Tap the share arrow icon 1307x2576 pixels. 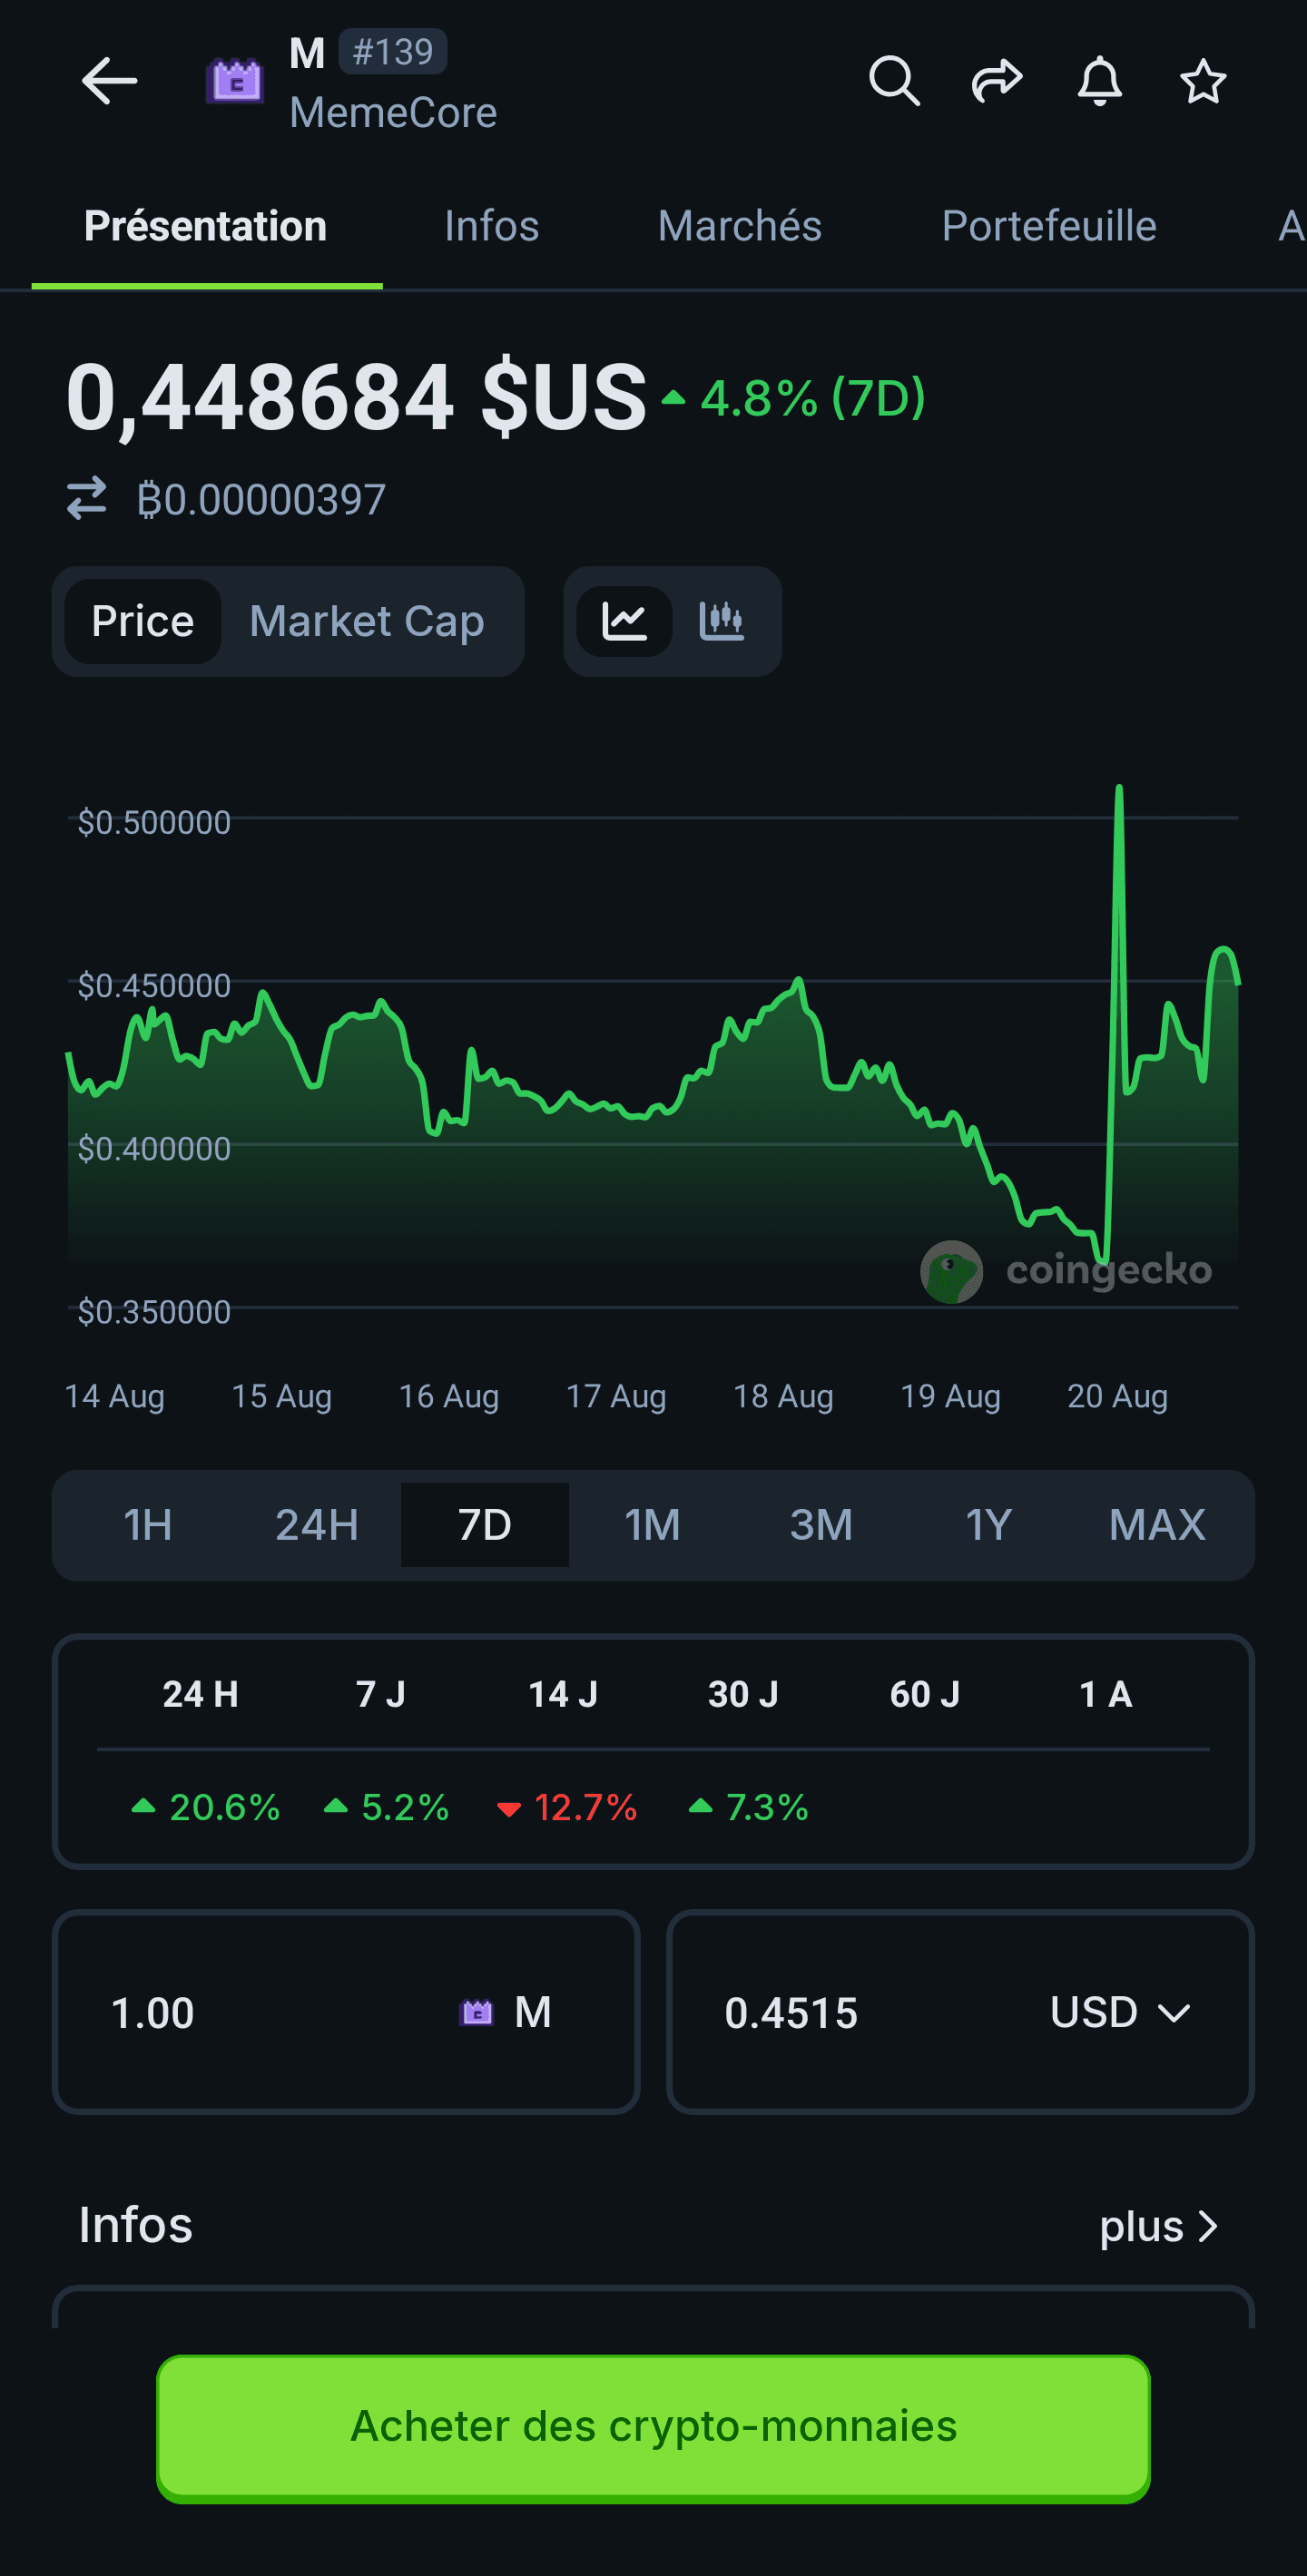coord(997,81)
